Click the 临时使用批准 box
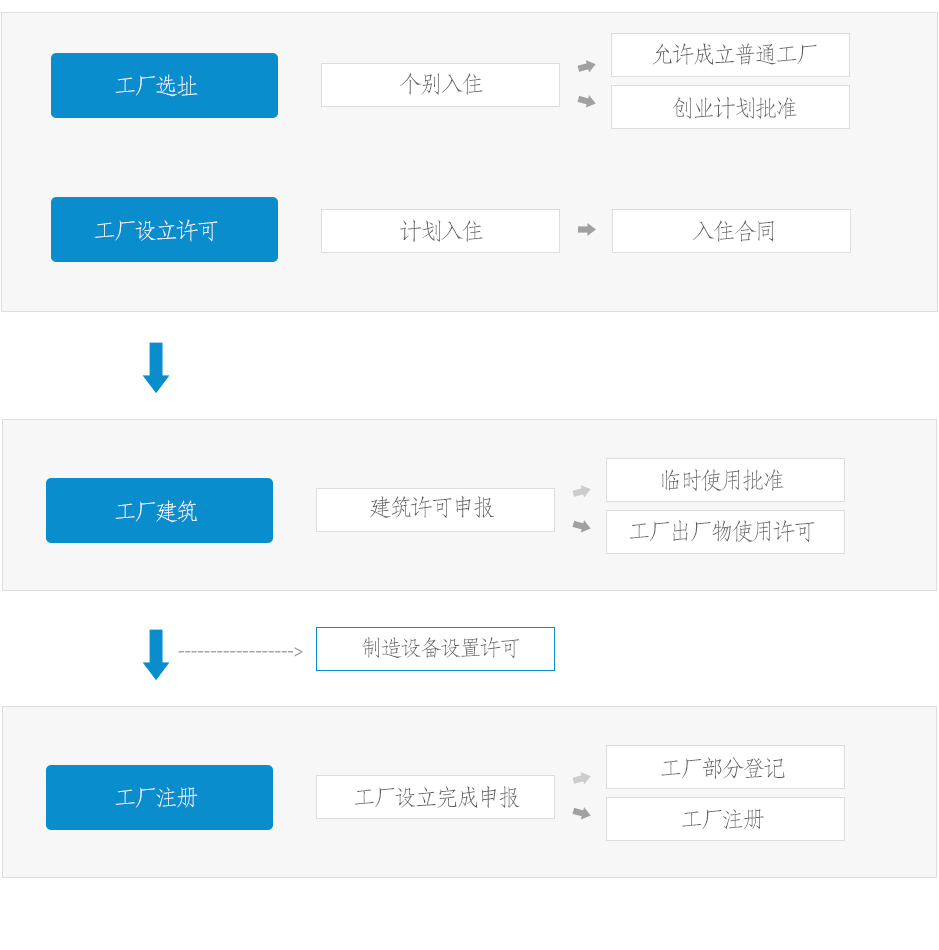939x950 pixels. pyautogui.click(x=725, y=480)
